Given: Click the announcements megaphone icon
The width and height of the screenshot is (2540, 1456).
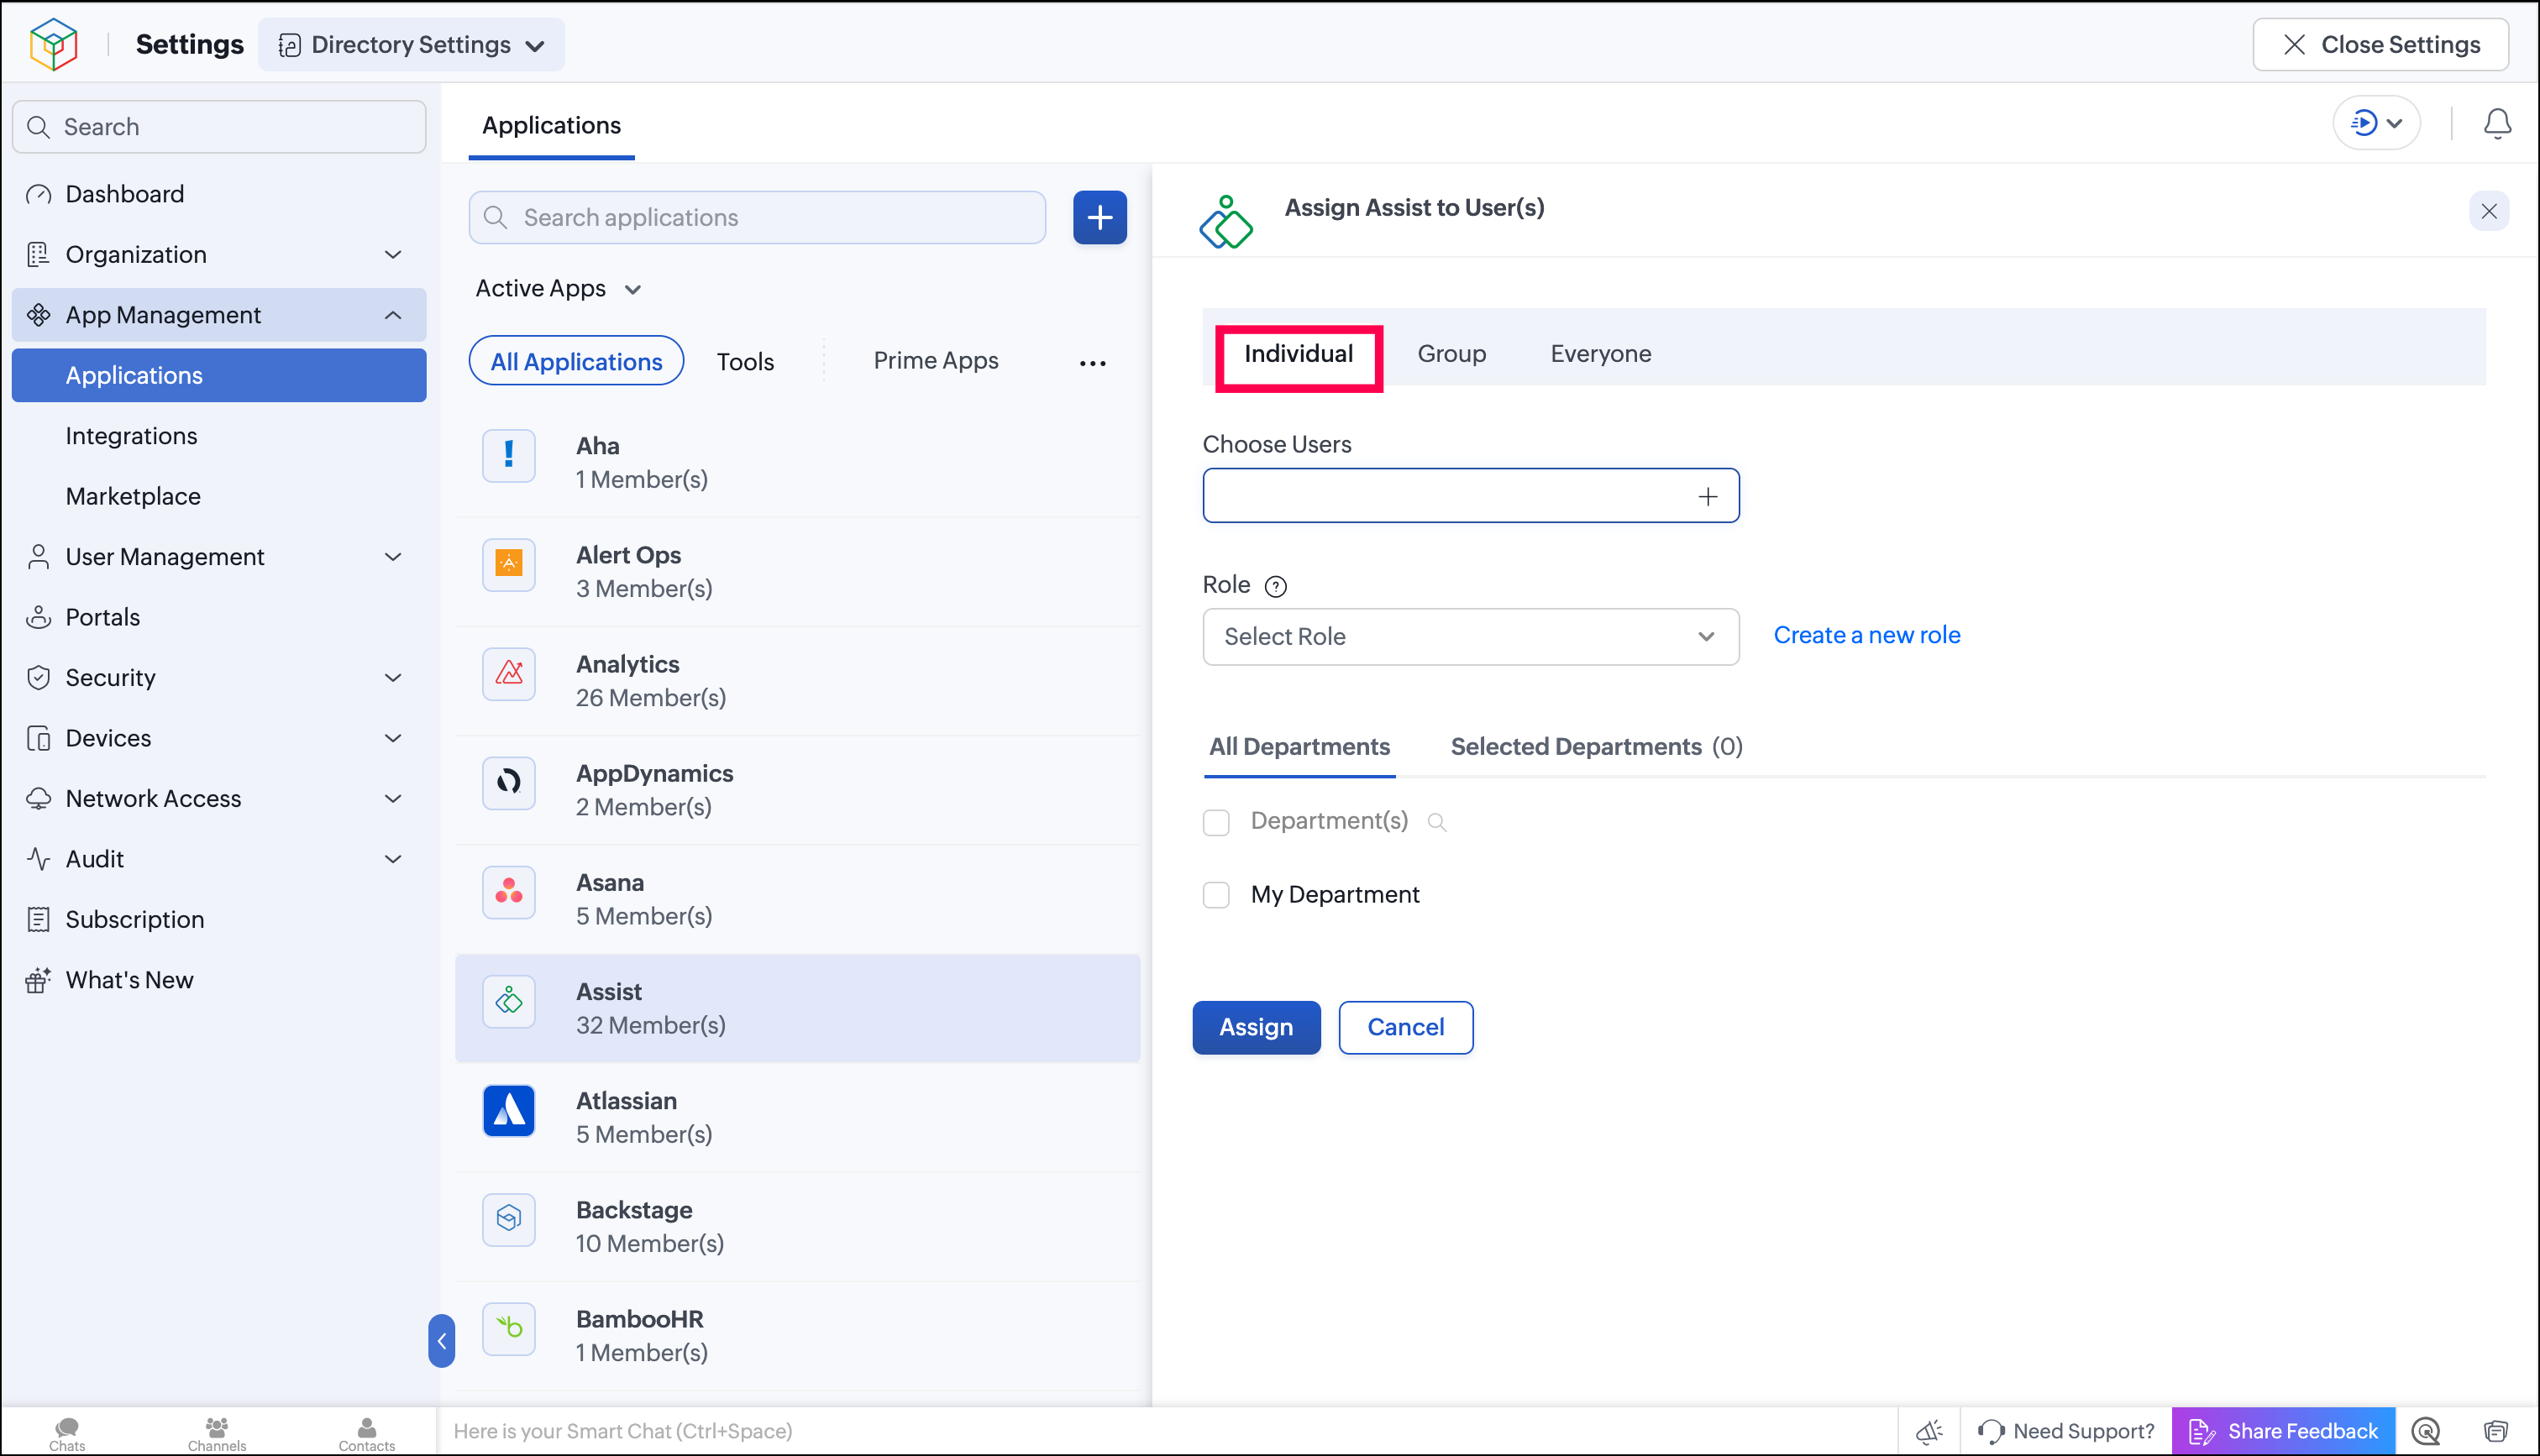Looking at the screenshot, I should [1929, 1431].
